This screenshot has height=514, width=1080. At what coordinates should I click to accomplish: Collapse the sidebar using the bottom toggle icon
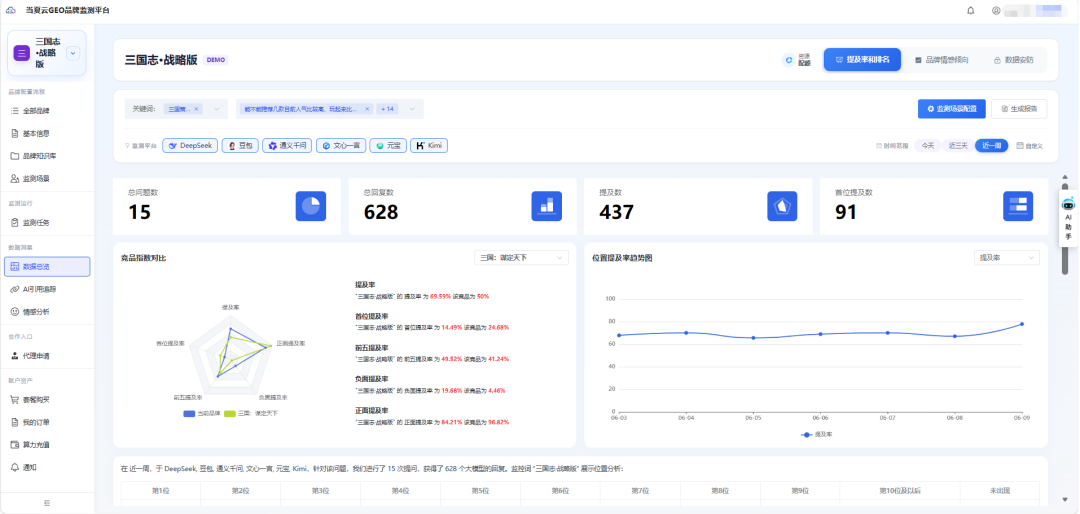(47, 503)
